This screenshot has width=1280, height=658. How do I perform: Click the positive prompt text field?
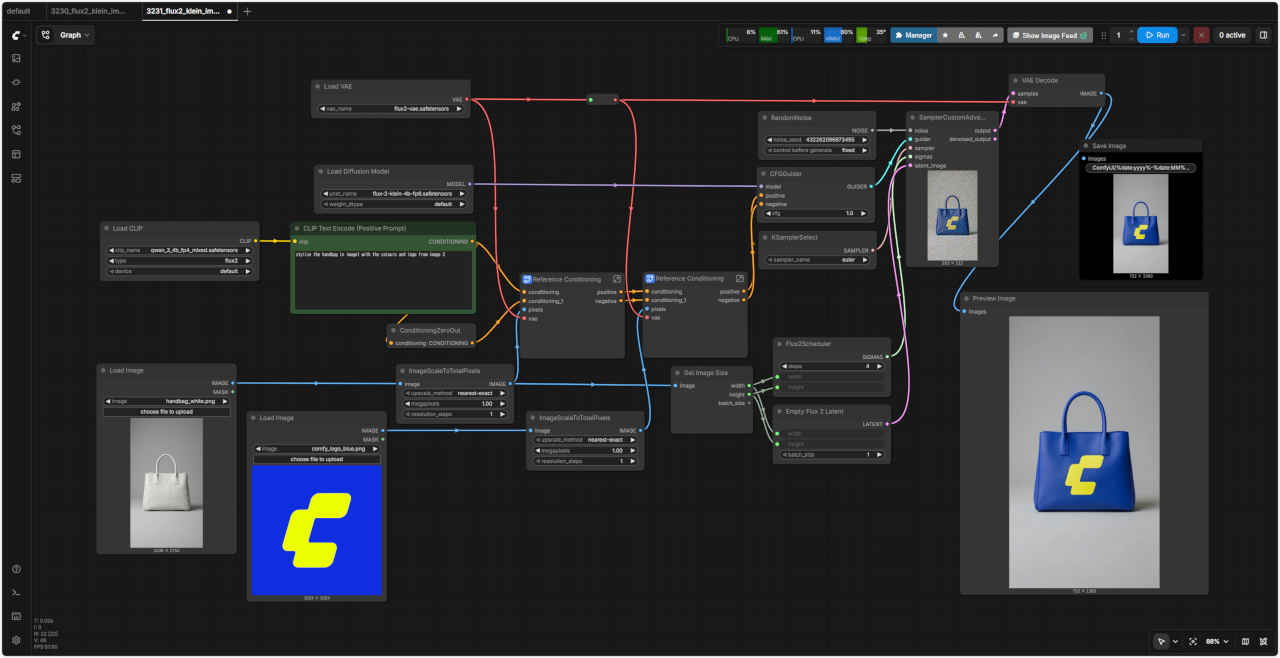click(382, 280)
